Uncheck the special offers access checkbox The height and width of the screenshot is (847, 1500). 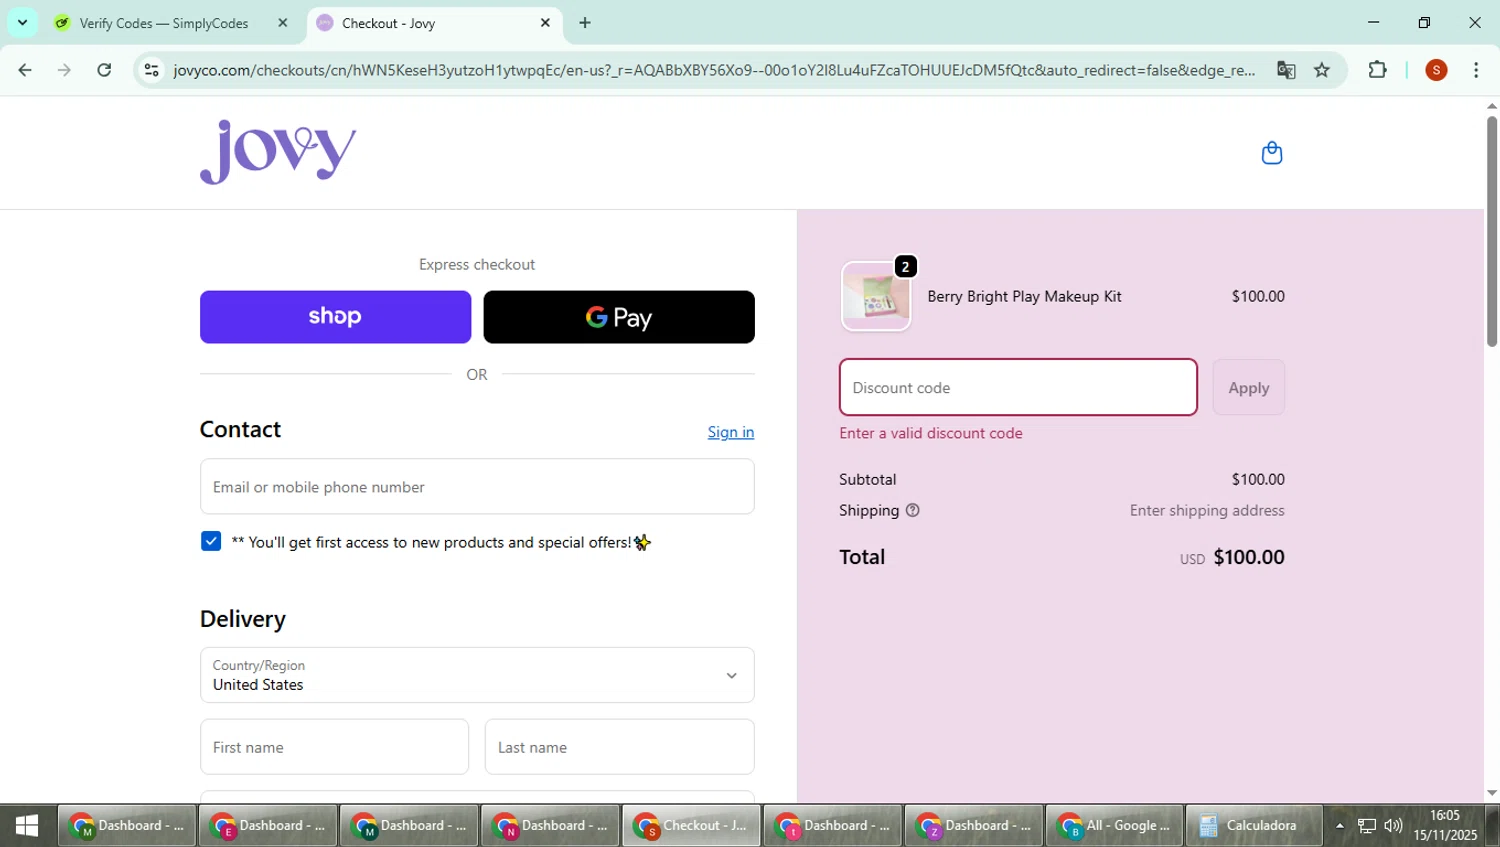211,541
